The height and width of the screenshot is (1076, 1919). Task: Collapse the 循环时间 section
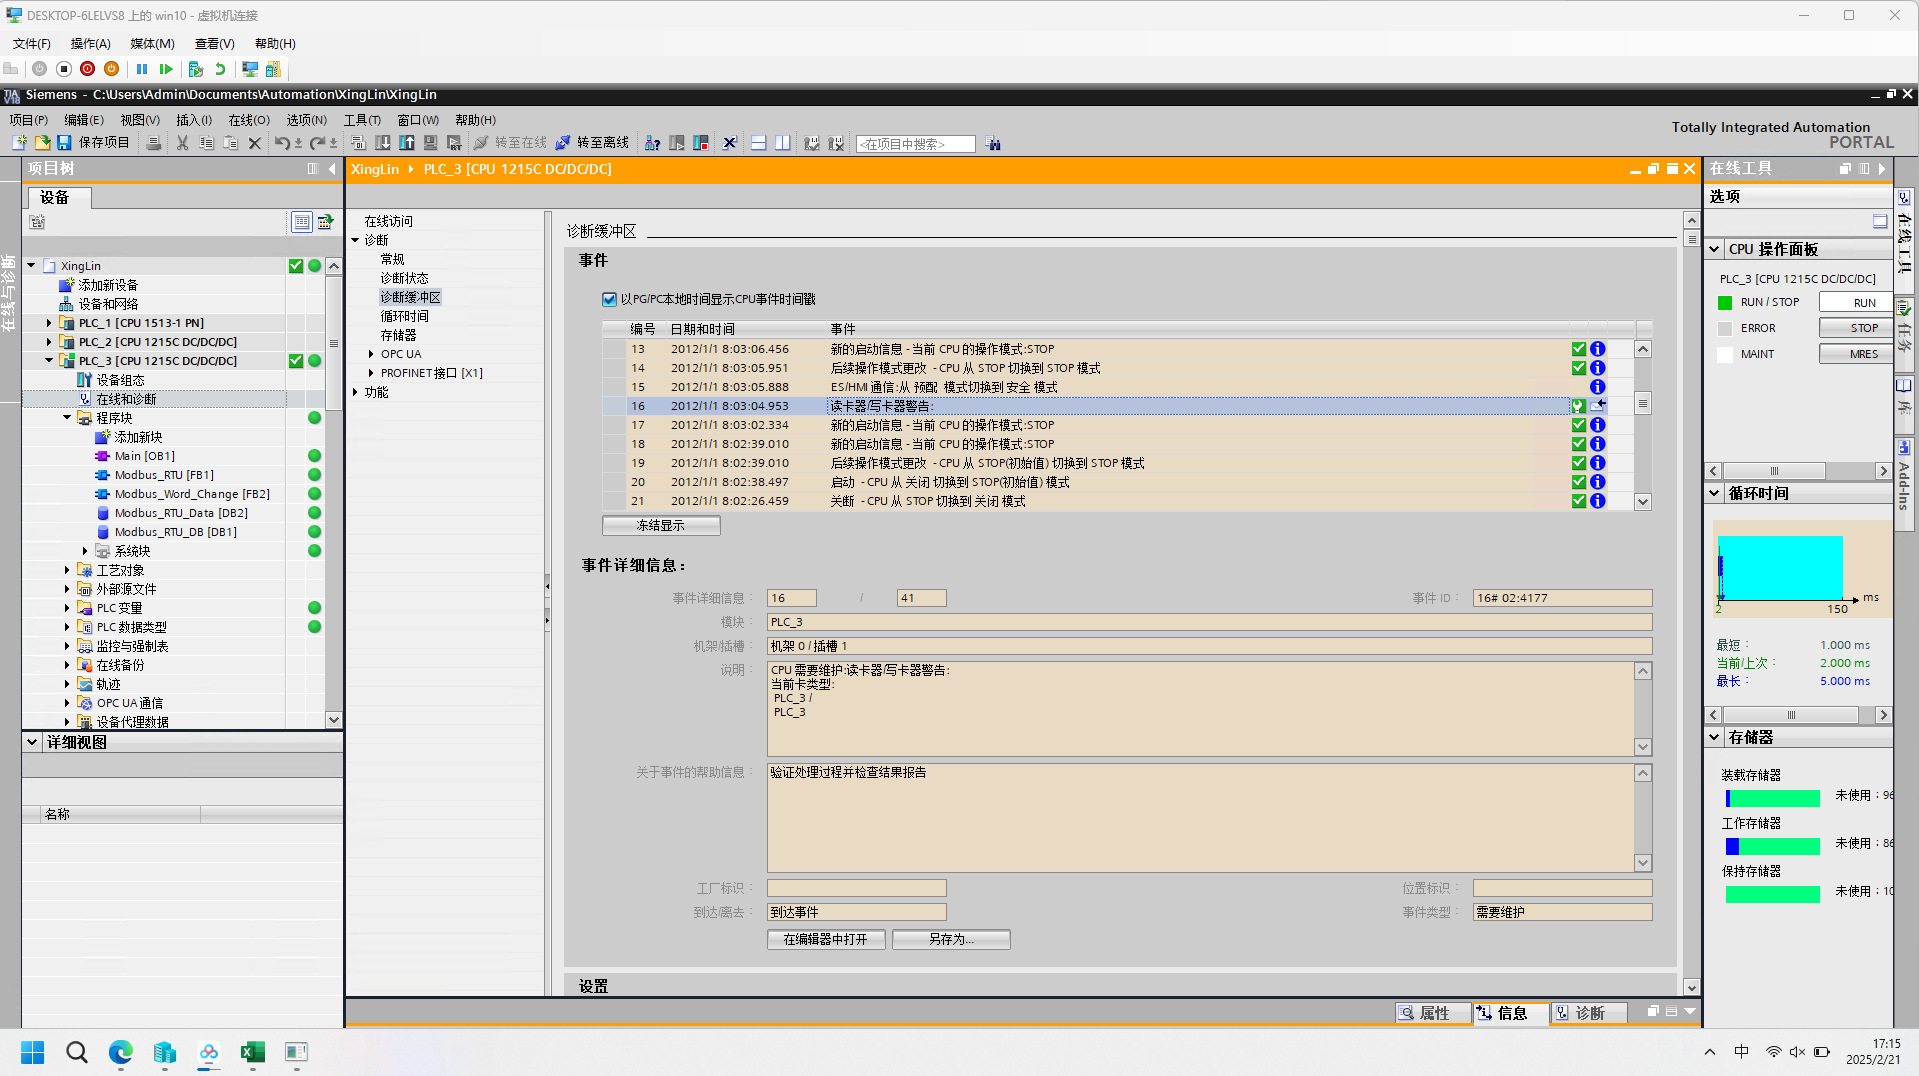click(x=1715, y=493)
